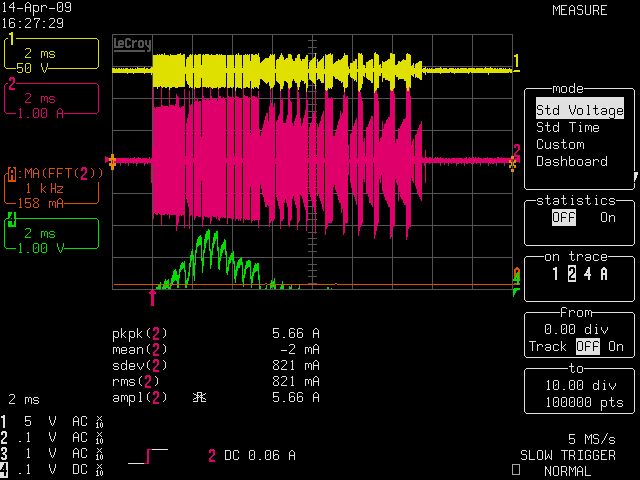This screenshot has height=480, width=640.
Task: Click the orange level marker left of grid
Action: [111, 161]
